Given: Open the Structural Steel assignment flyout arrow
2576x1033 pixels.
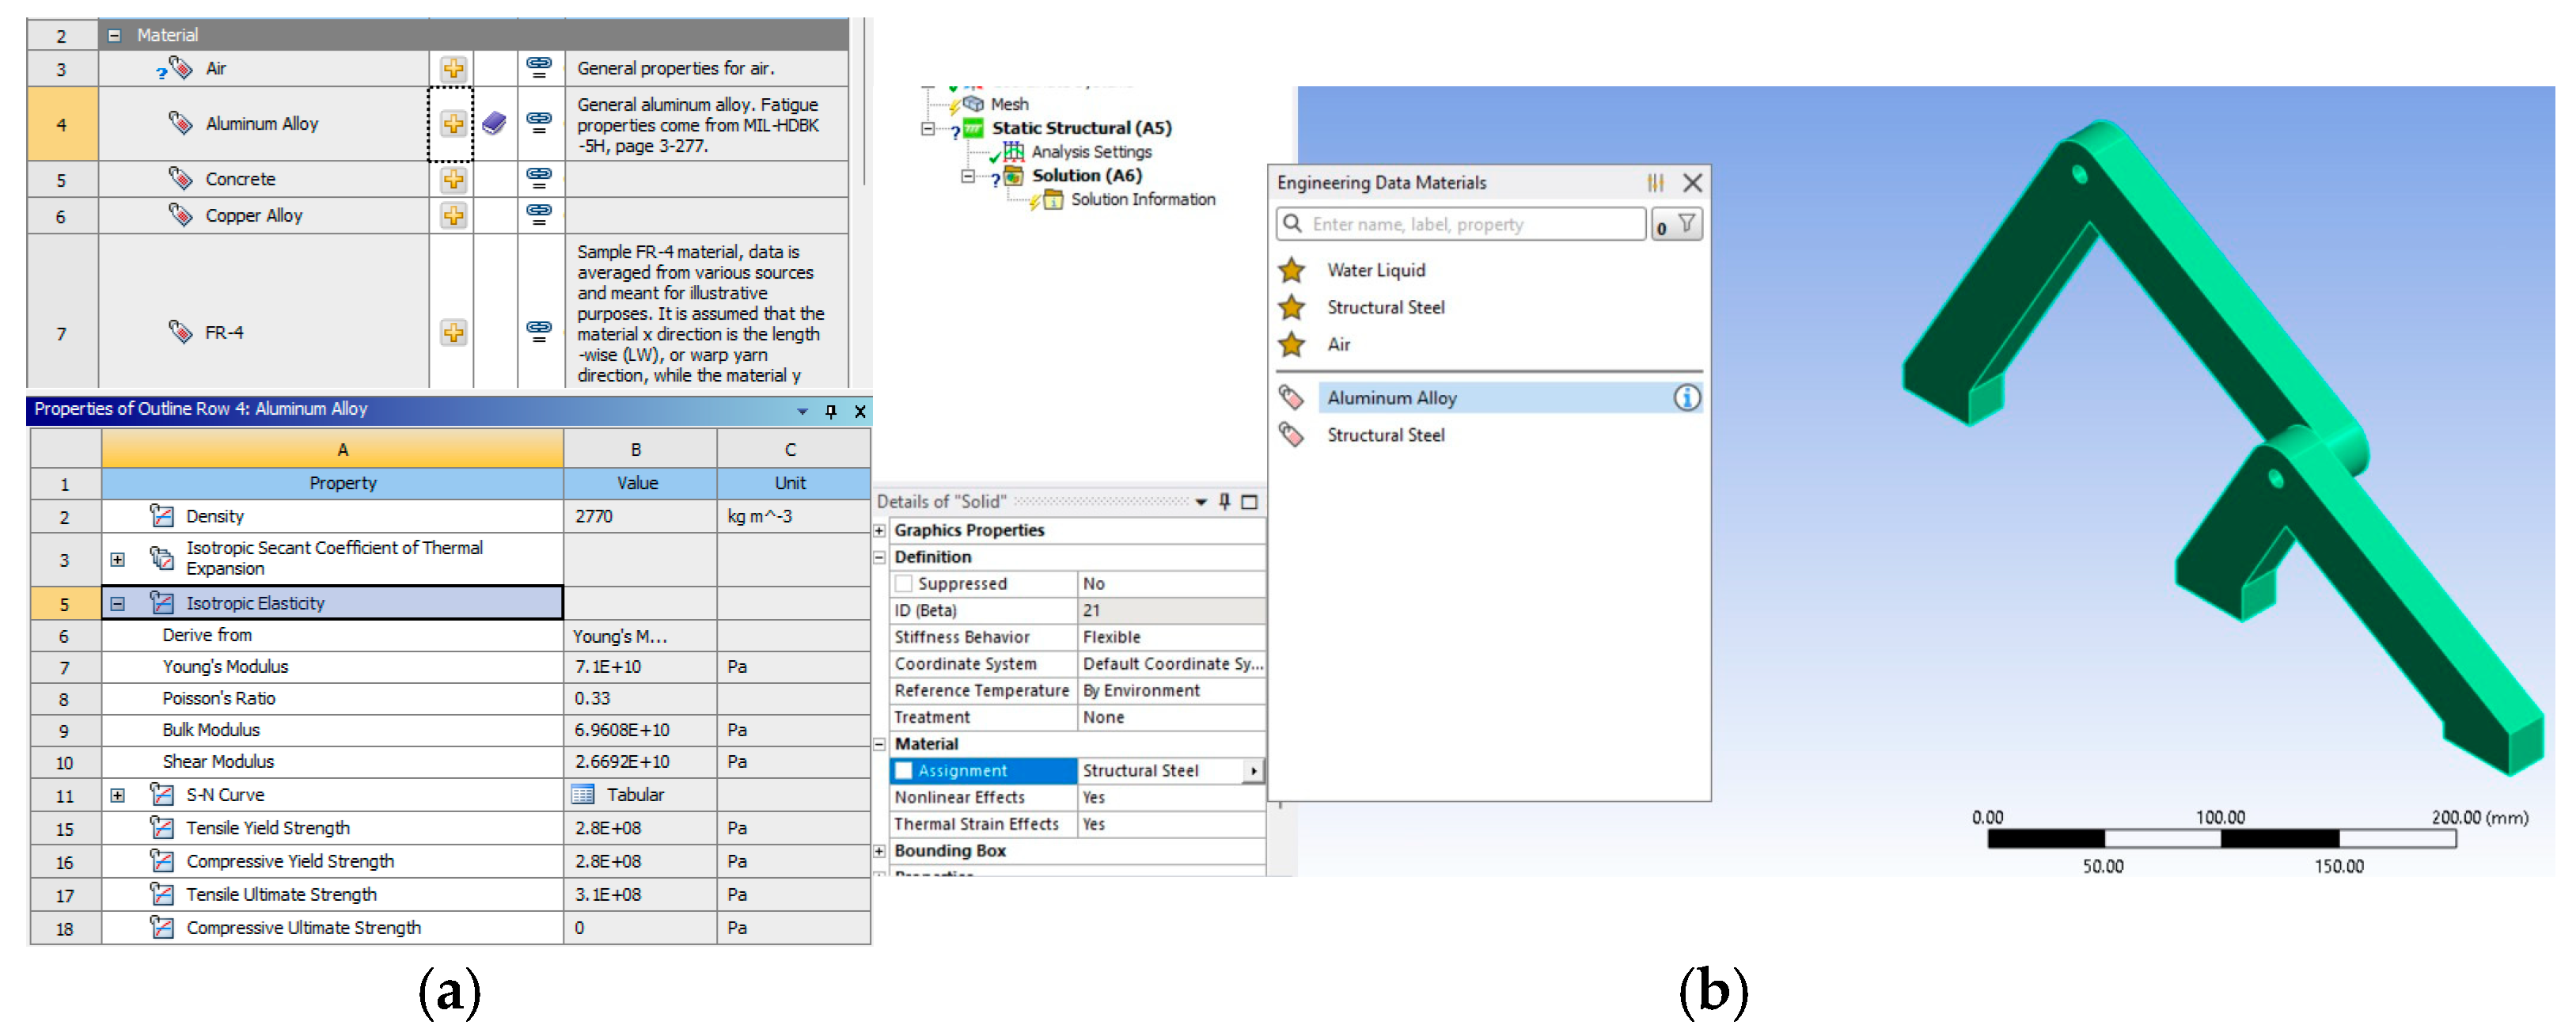Looking at the screenshot, I should coord(1253,771).
